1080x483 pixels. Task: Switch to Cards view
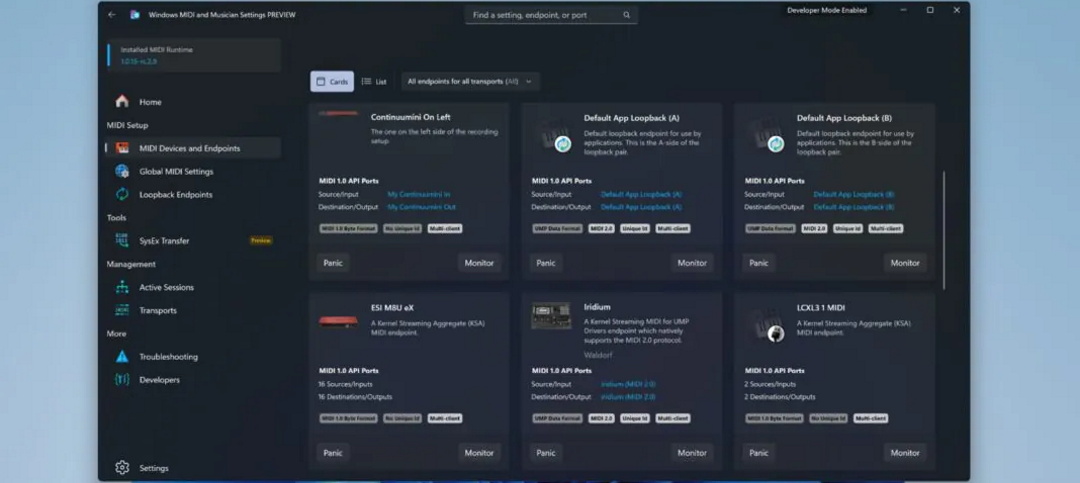pyautogui.click(x=332, y=82)
